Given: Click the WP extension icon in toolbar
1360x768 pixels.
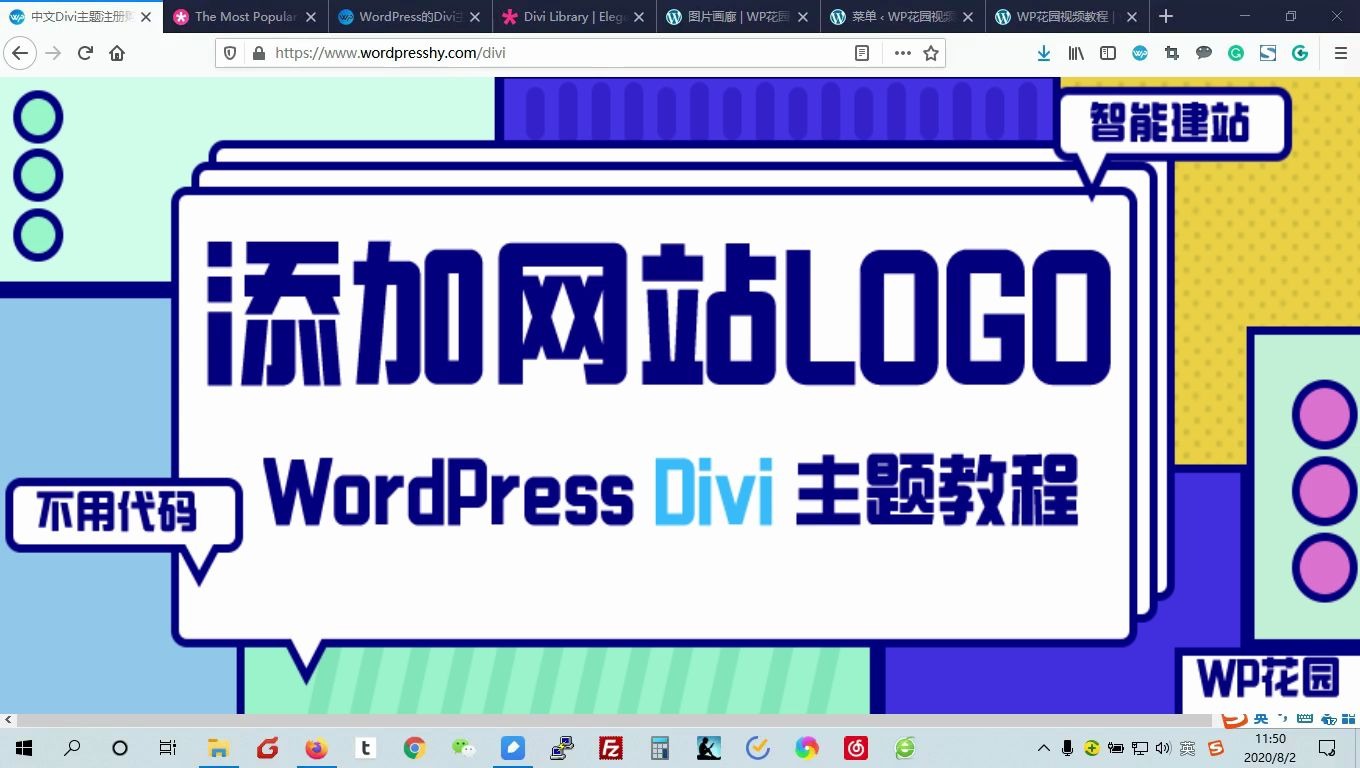Looking at the screenshot, I should [1140, 53].
